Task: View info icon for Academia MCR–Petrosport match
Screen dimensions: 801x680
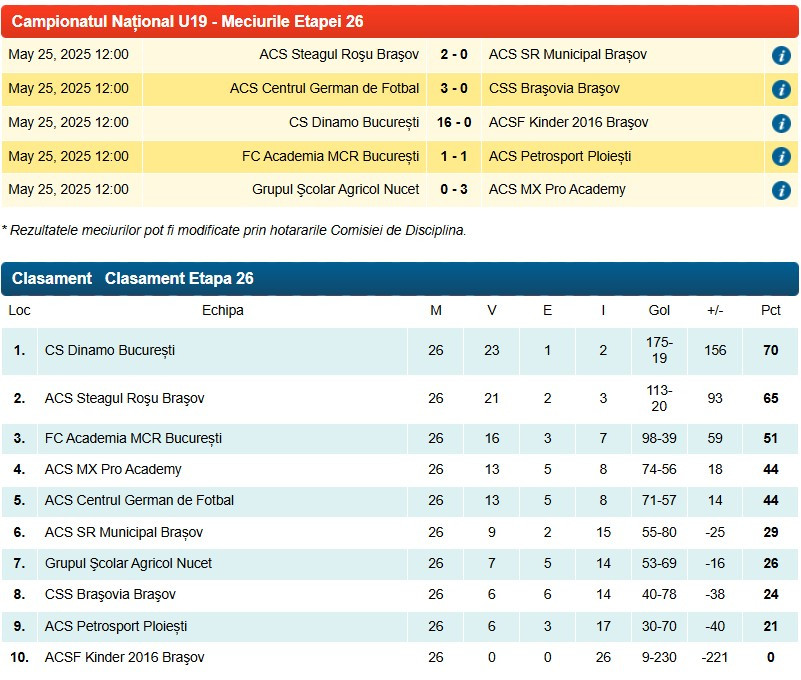Action: 781,157
